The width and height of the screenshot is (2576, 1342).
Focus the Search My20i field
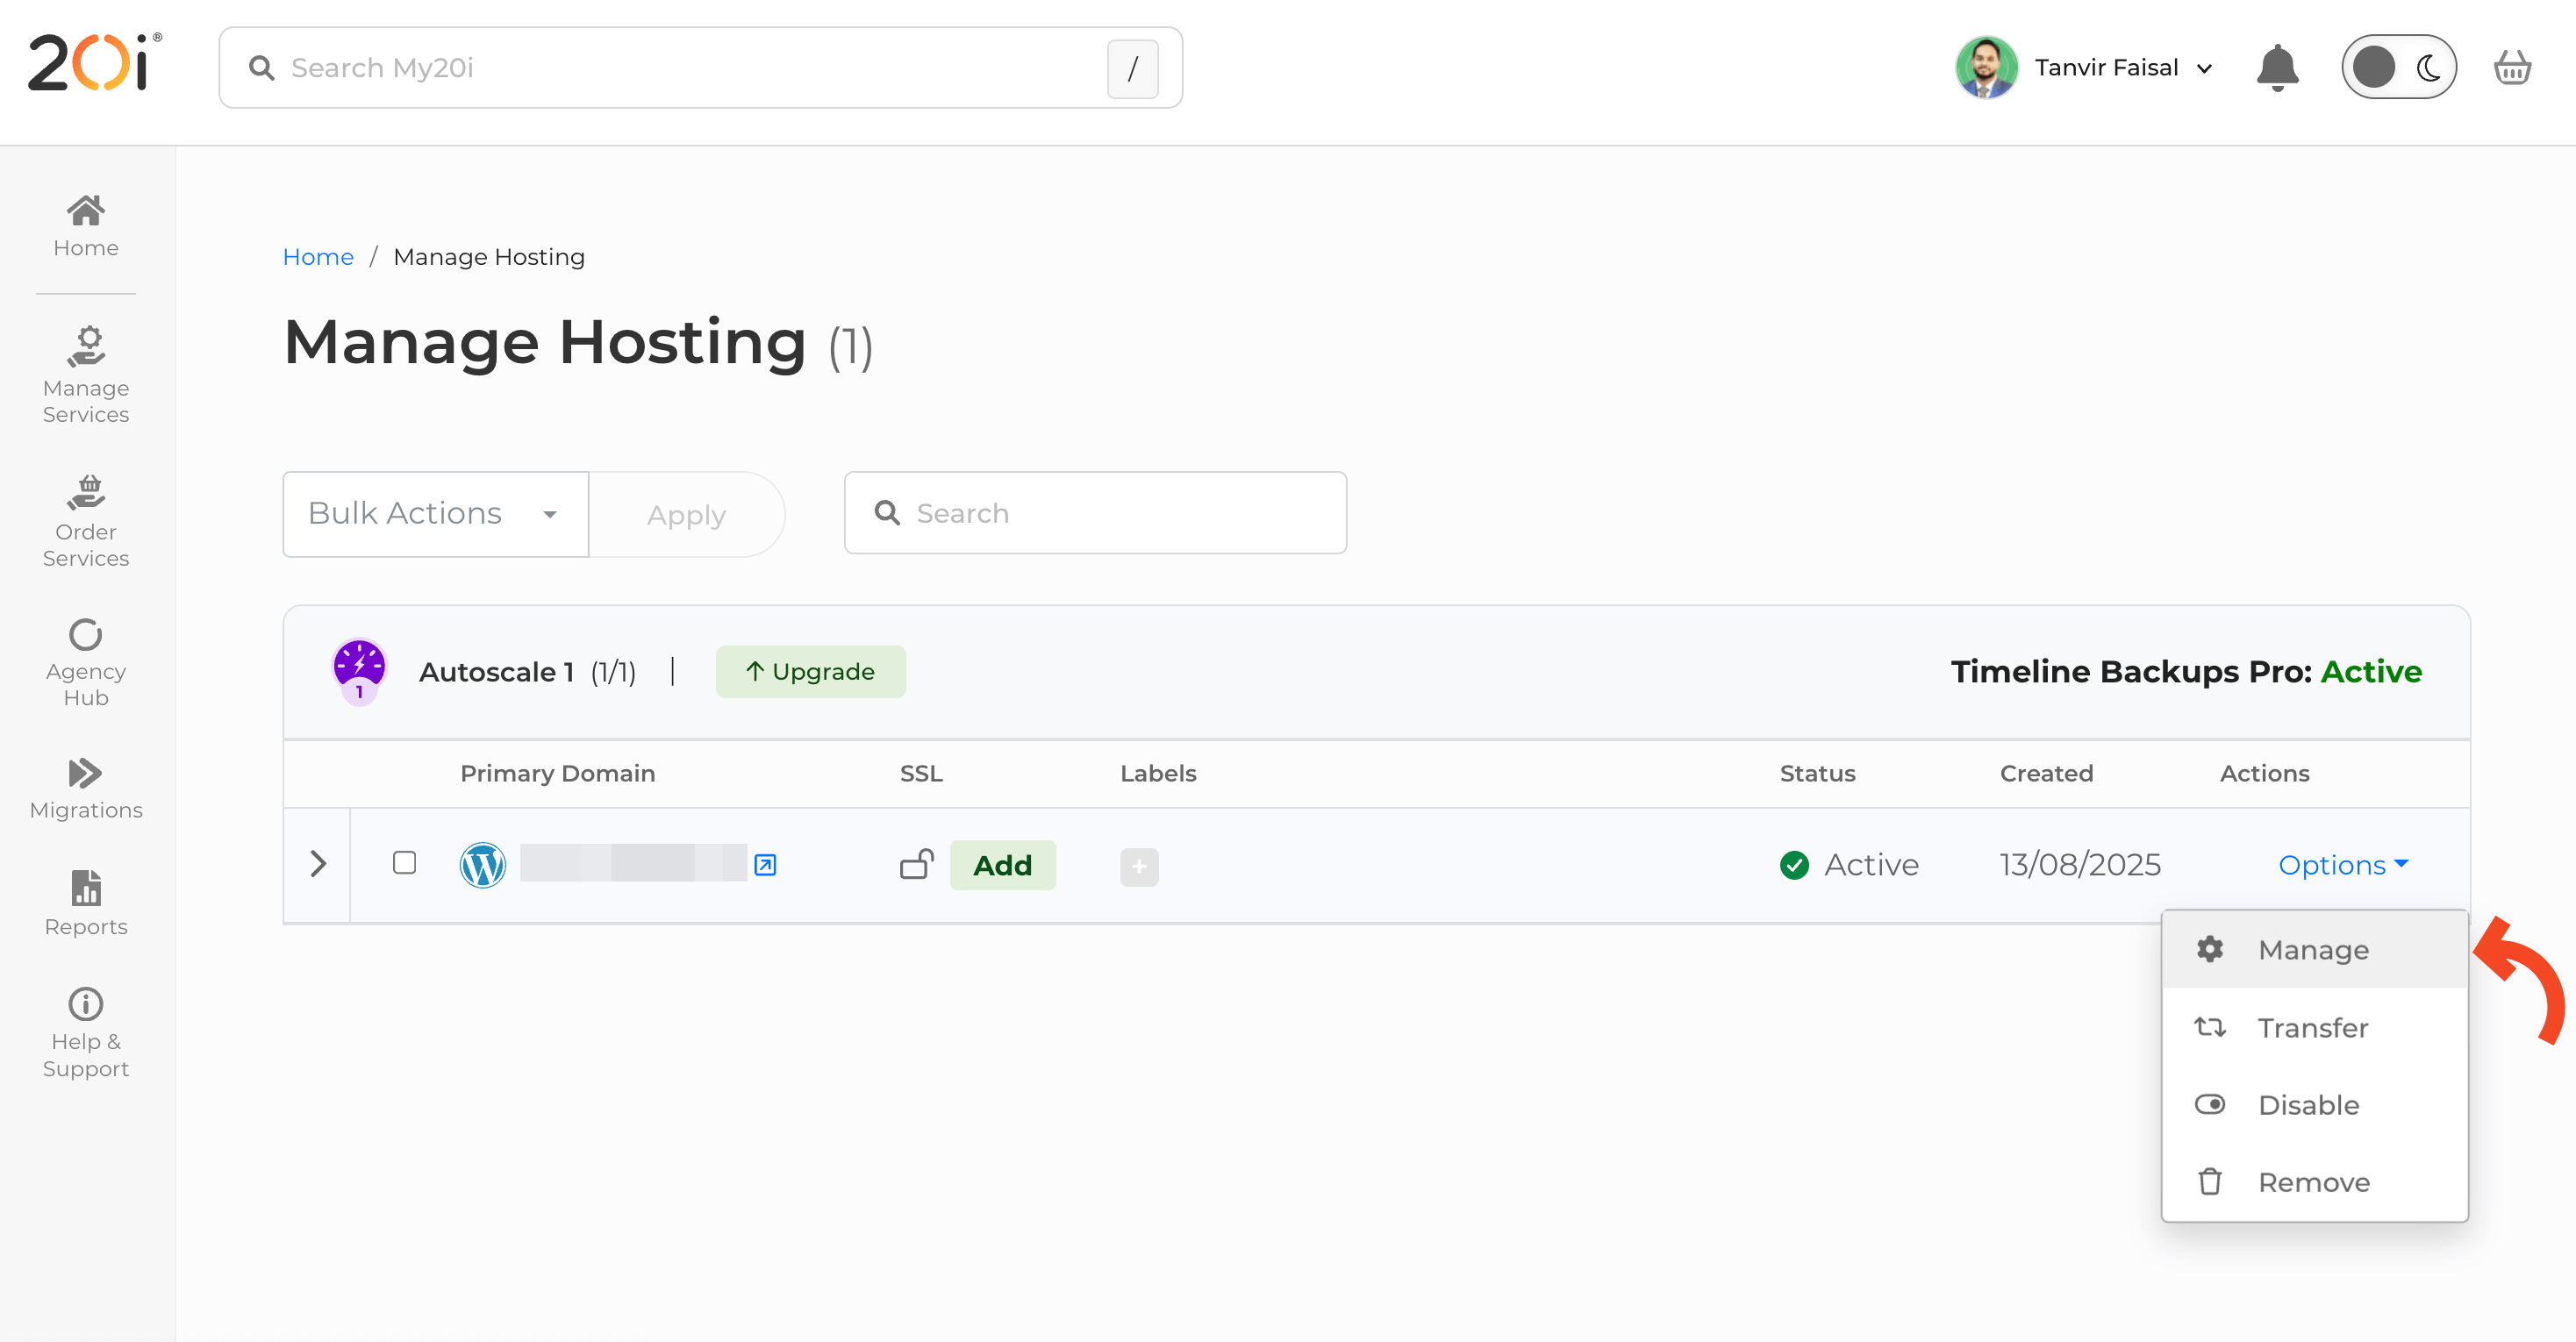(700, 67)
